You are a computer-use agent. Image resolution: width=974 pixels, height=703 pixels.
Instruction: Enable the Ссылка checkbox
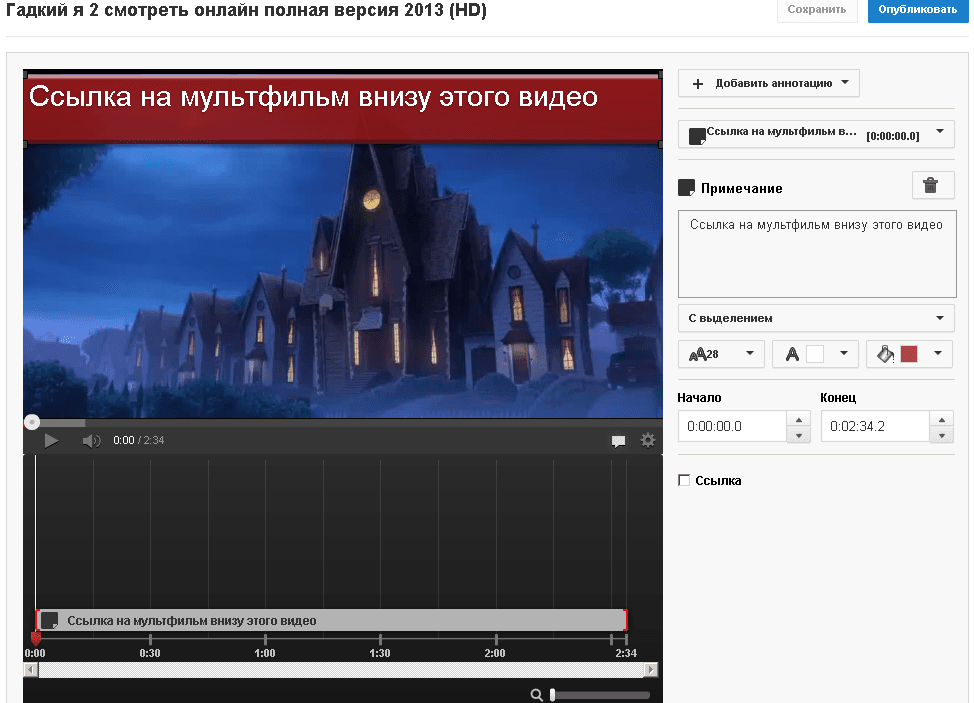(x=684, y=480)
